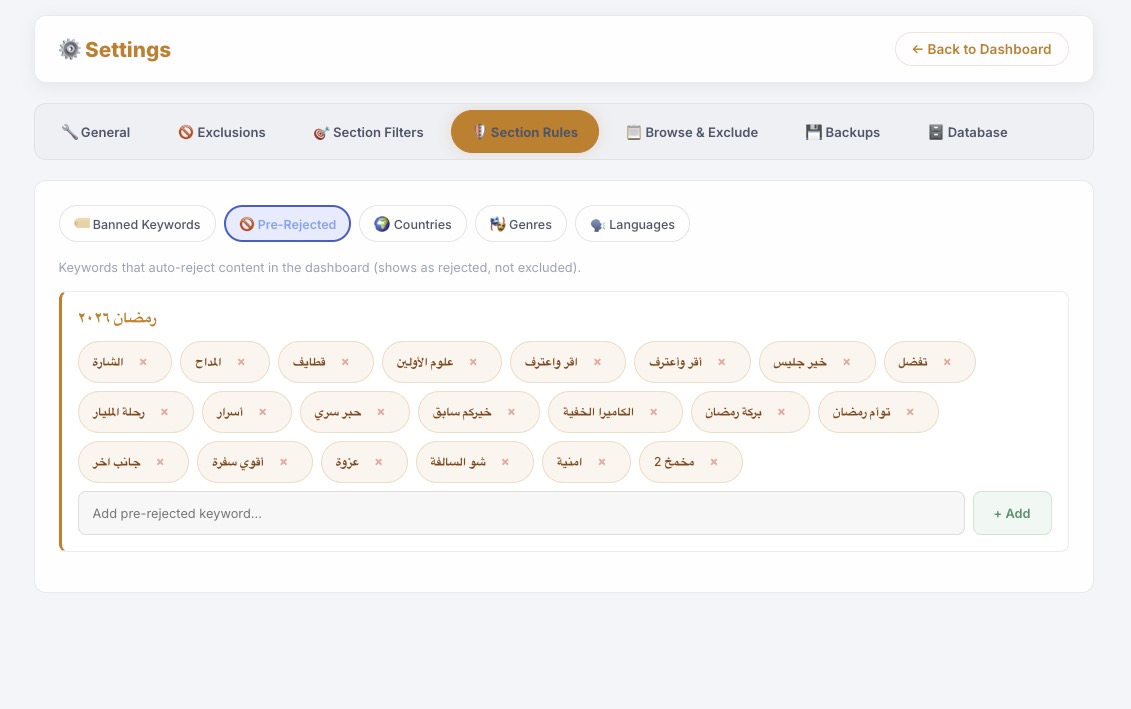Click the Settings gear icon

(70, 49)
